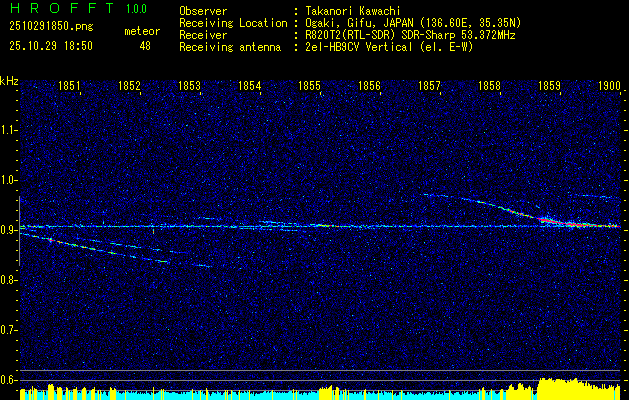Click the 1852 time axis marker
This screenshot has height=400, width=629.
click(x=130, y=86)
